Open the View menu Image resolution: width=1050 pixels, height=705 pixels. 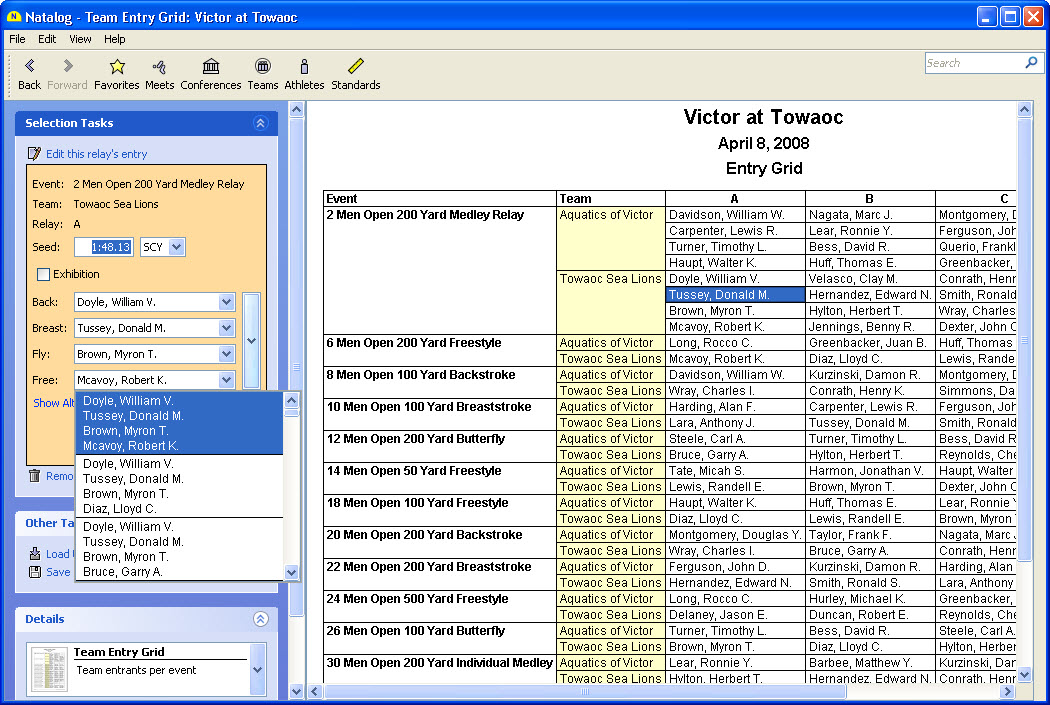click(x=80, y=39)
